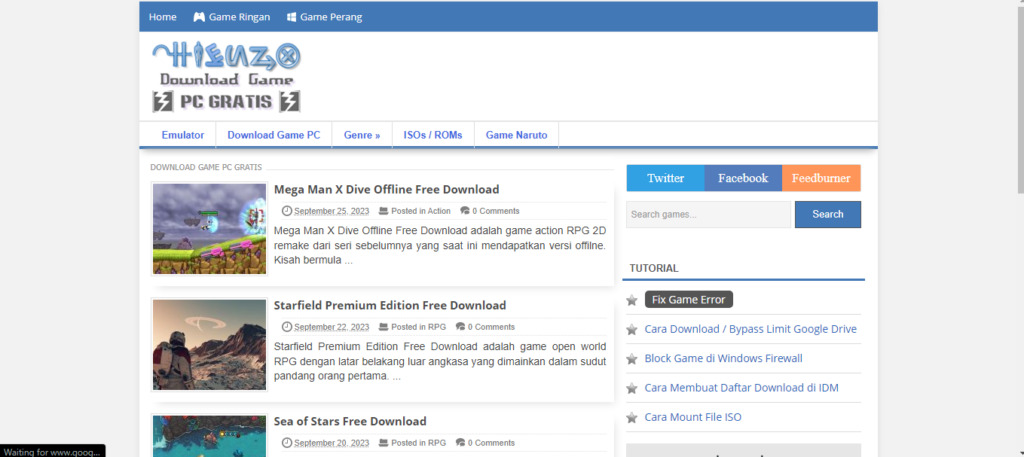Expand the Genre dropdown menu
The image size is (1024, 457).
click(362, 135)
